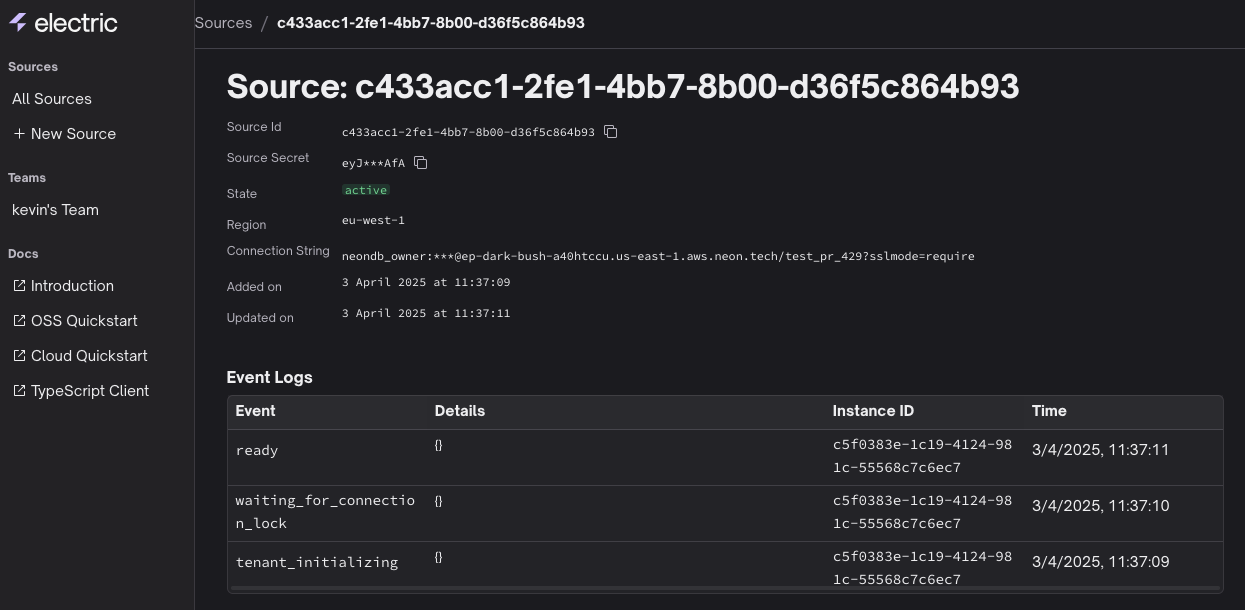Click the external link icon near TypeScript Client

point(19,390)
